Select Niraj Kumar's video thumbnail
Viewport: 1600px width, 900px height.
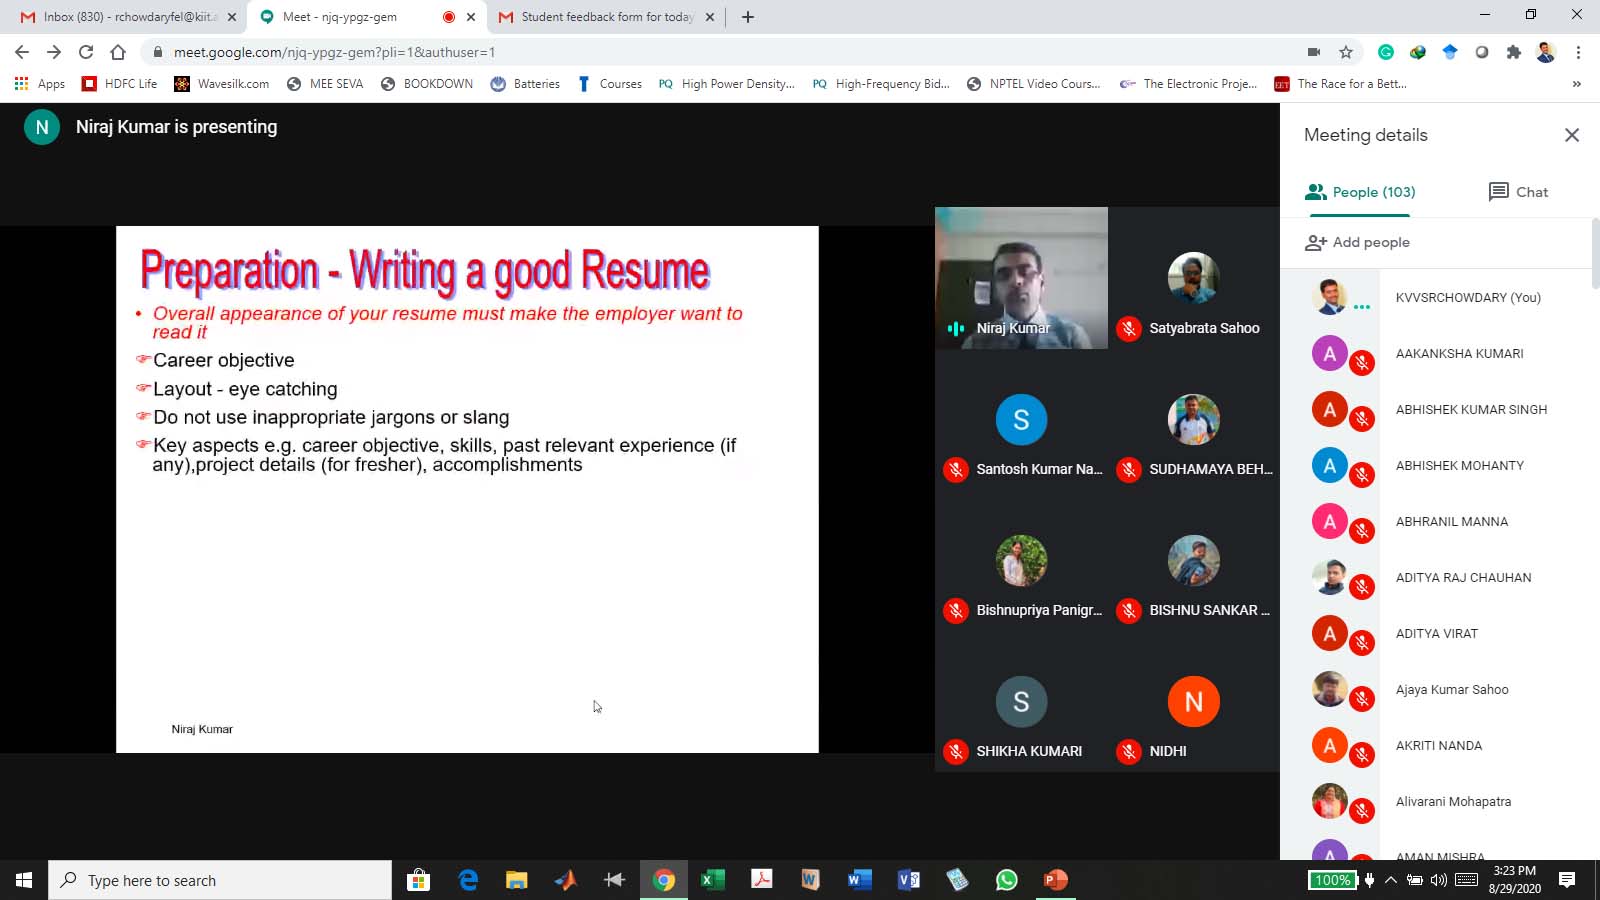[1021, 277]
